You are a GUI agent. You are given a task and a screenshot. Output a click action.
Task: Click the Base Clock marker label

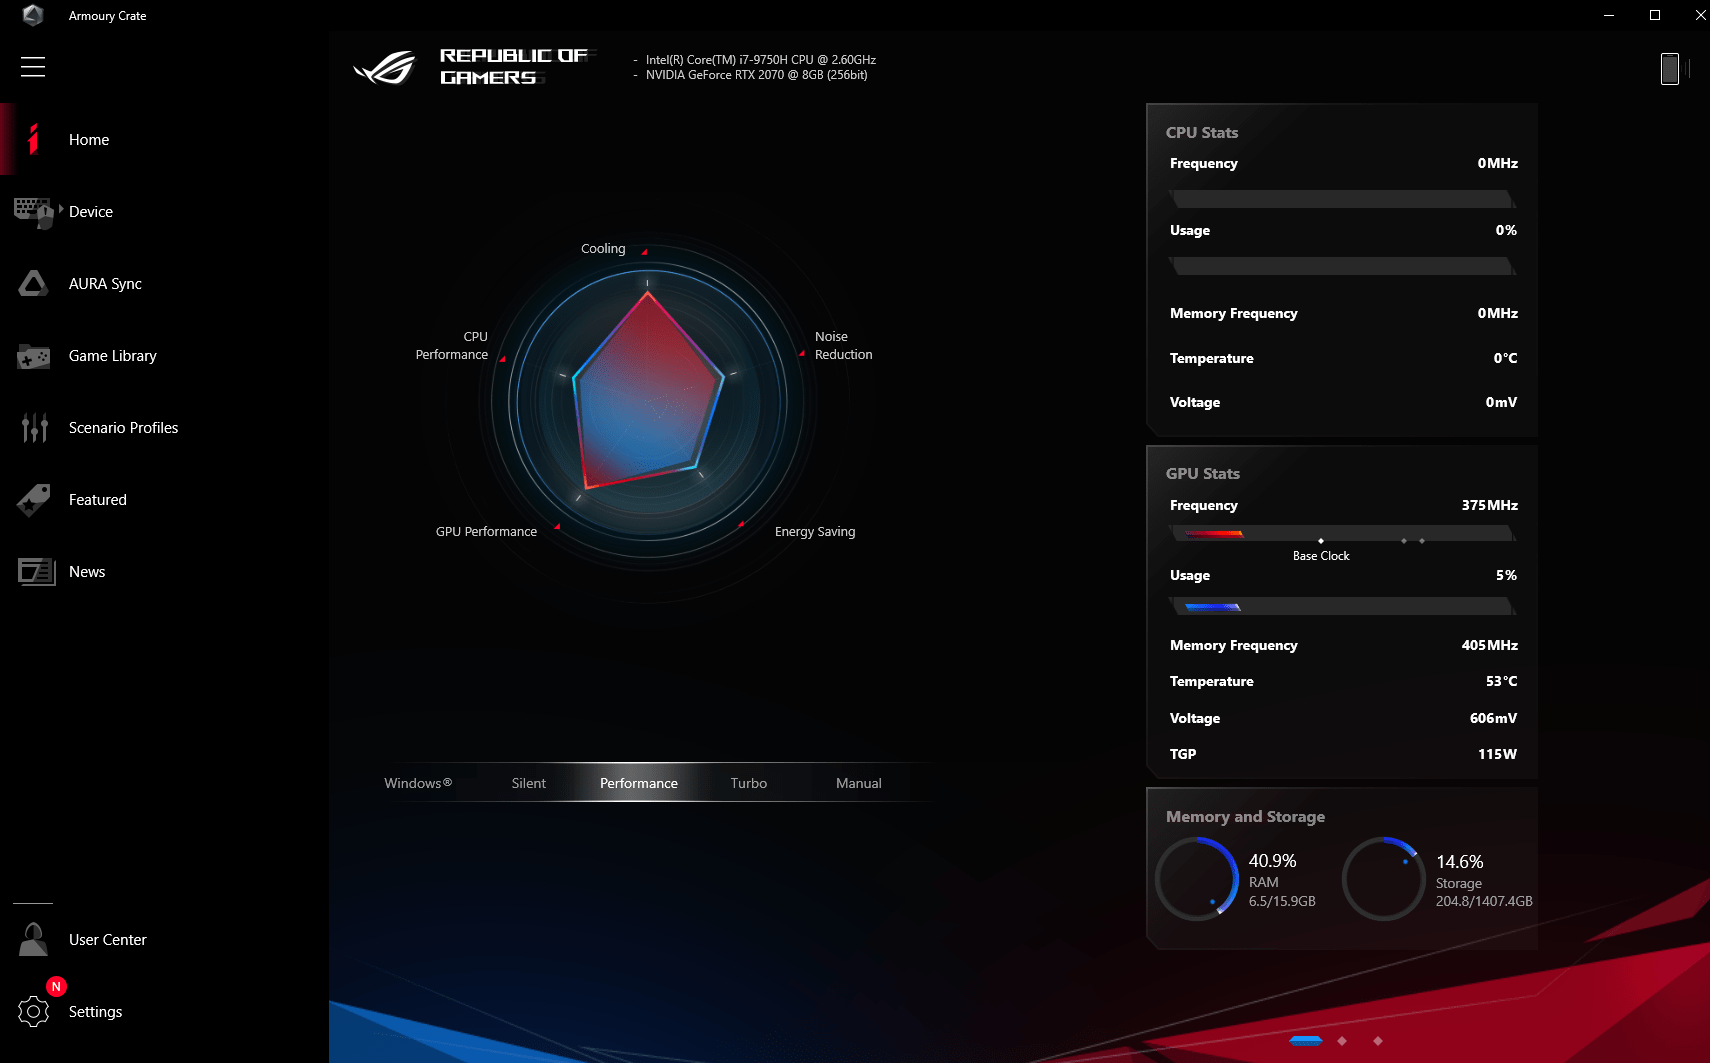coord(1321,556)
